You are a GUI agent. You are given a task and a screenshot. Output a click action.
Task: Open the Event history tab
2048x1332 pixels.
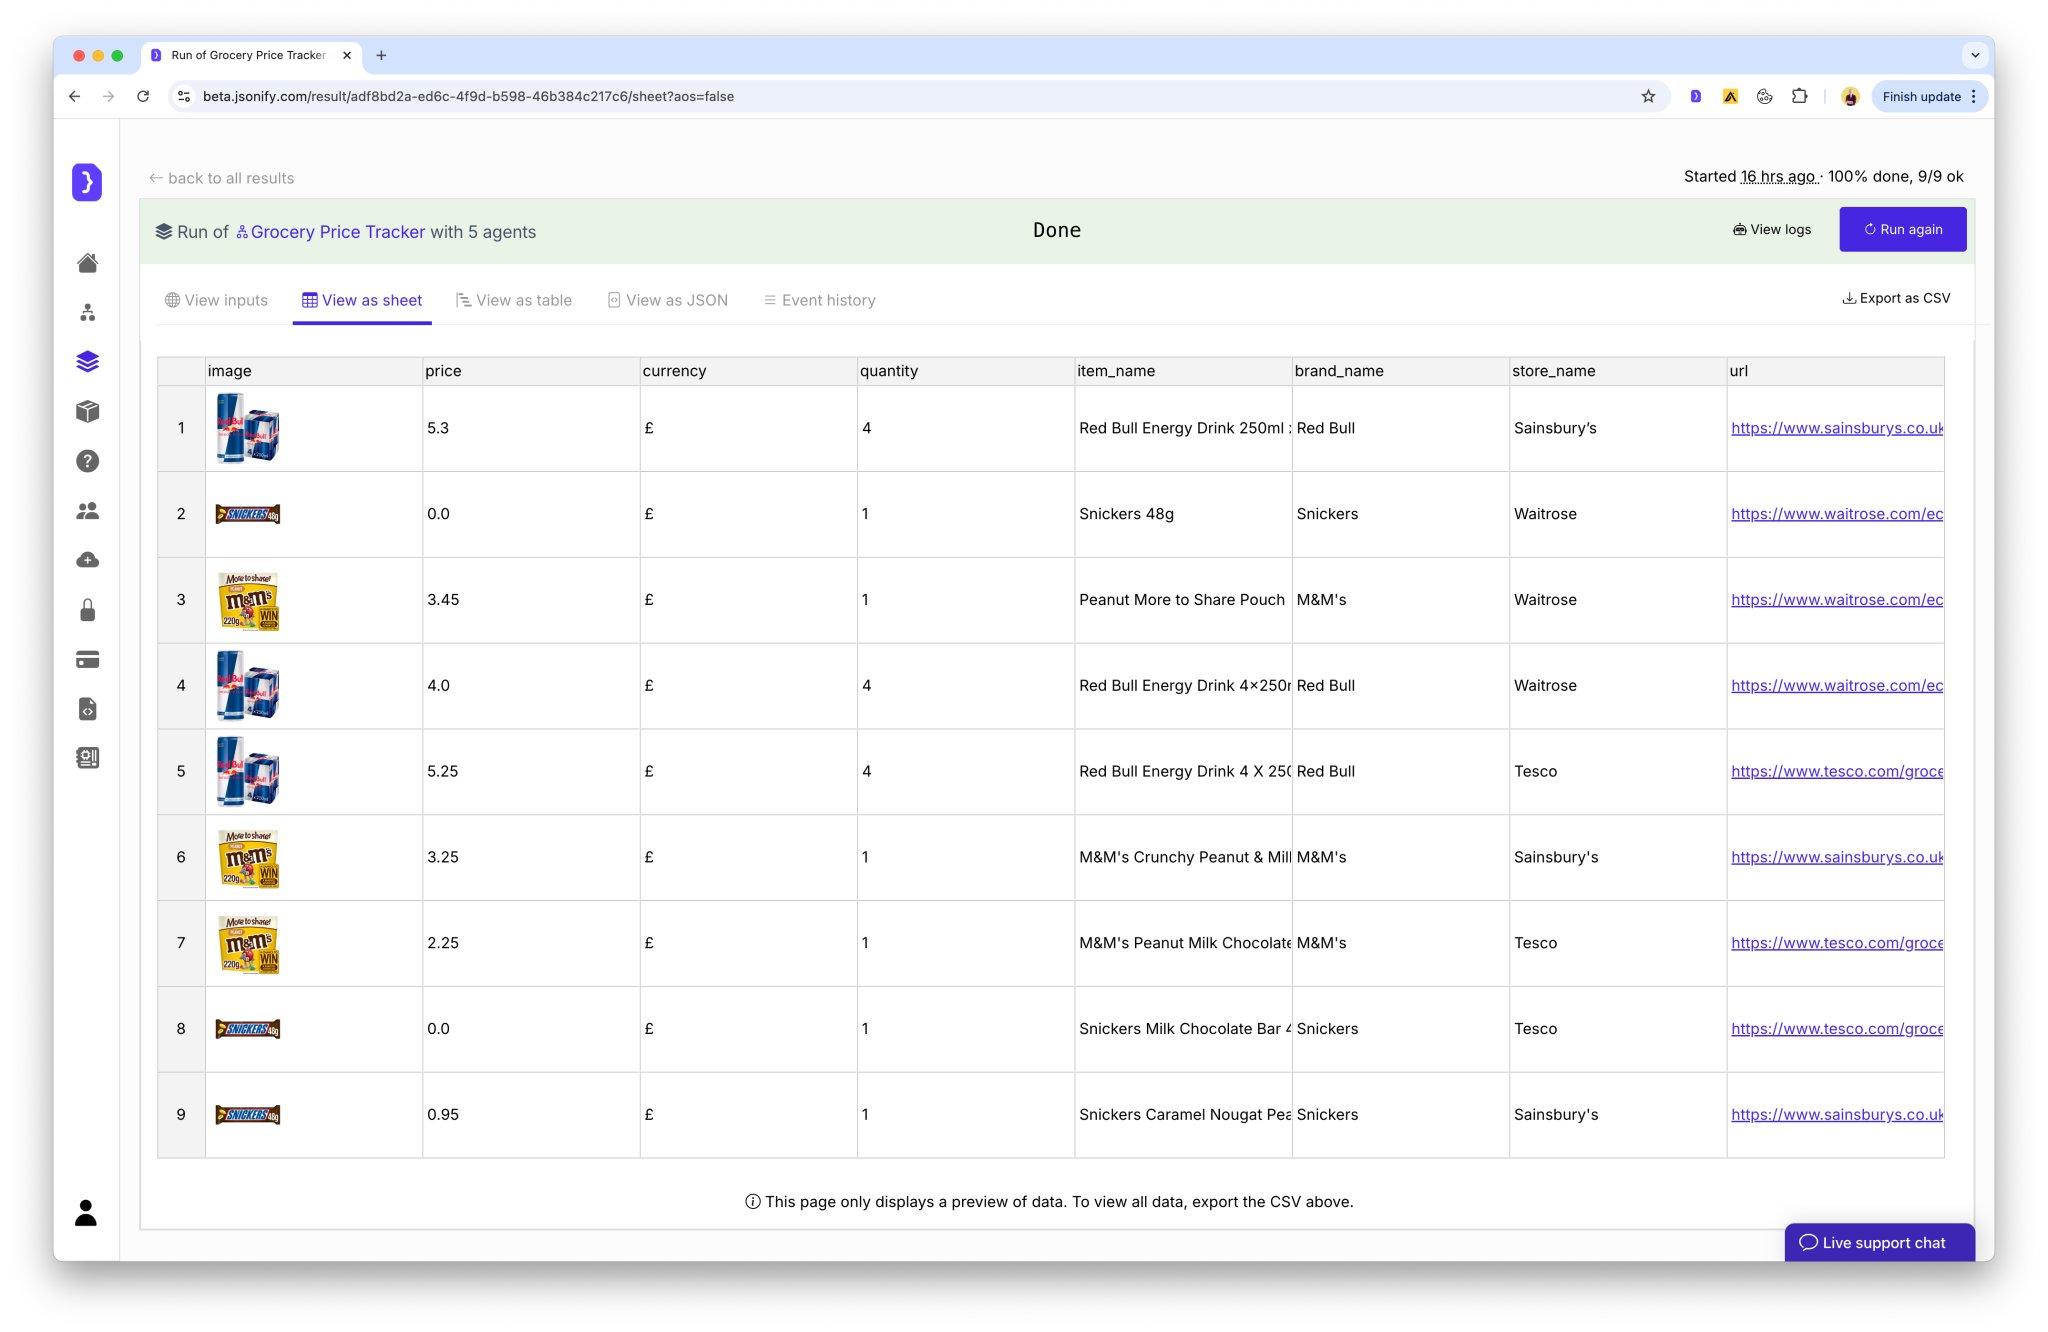point(820,300)
